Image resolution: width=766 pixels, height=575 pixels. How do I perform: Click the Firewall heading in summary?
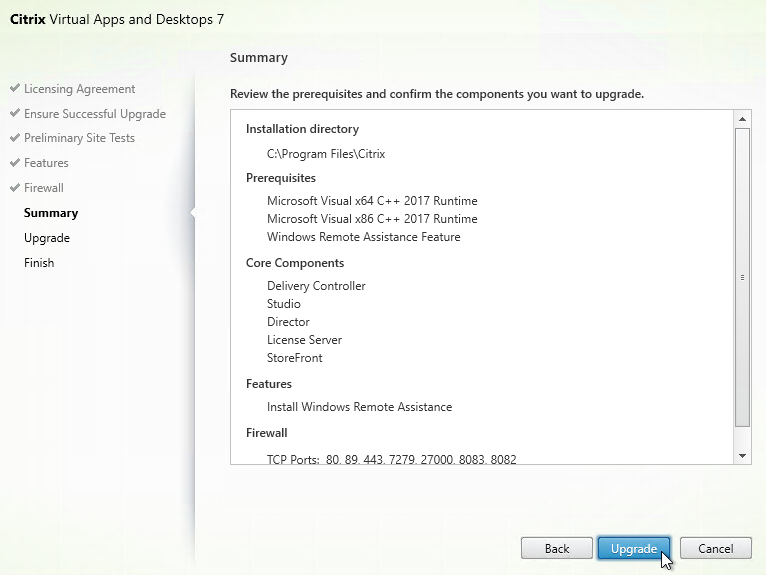click(x=267, y=433)
